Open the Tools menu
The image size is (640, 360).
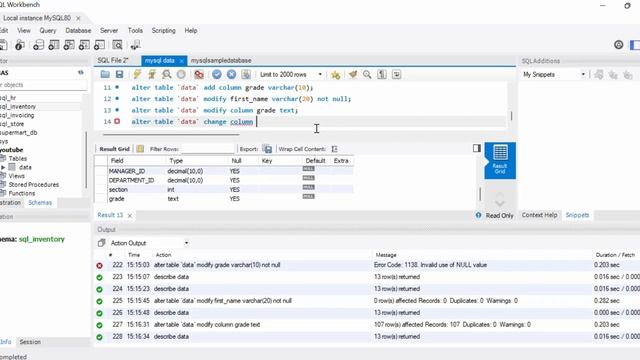point(135,31)
